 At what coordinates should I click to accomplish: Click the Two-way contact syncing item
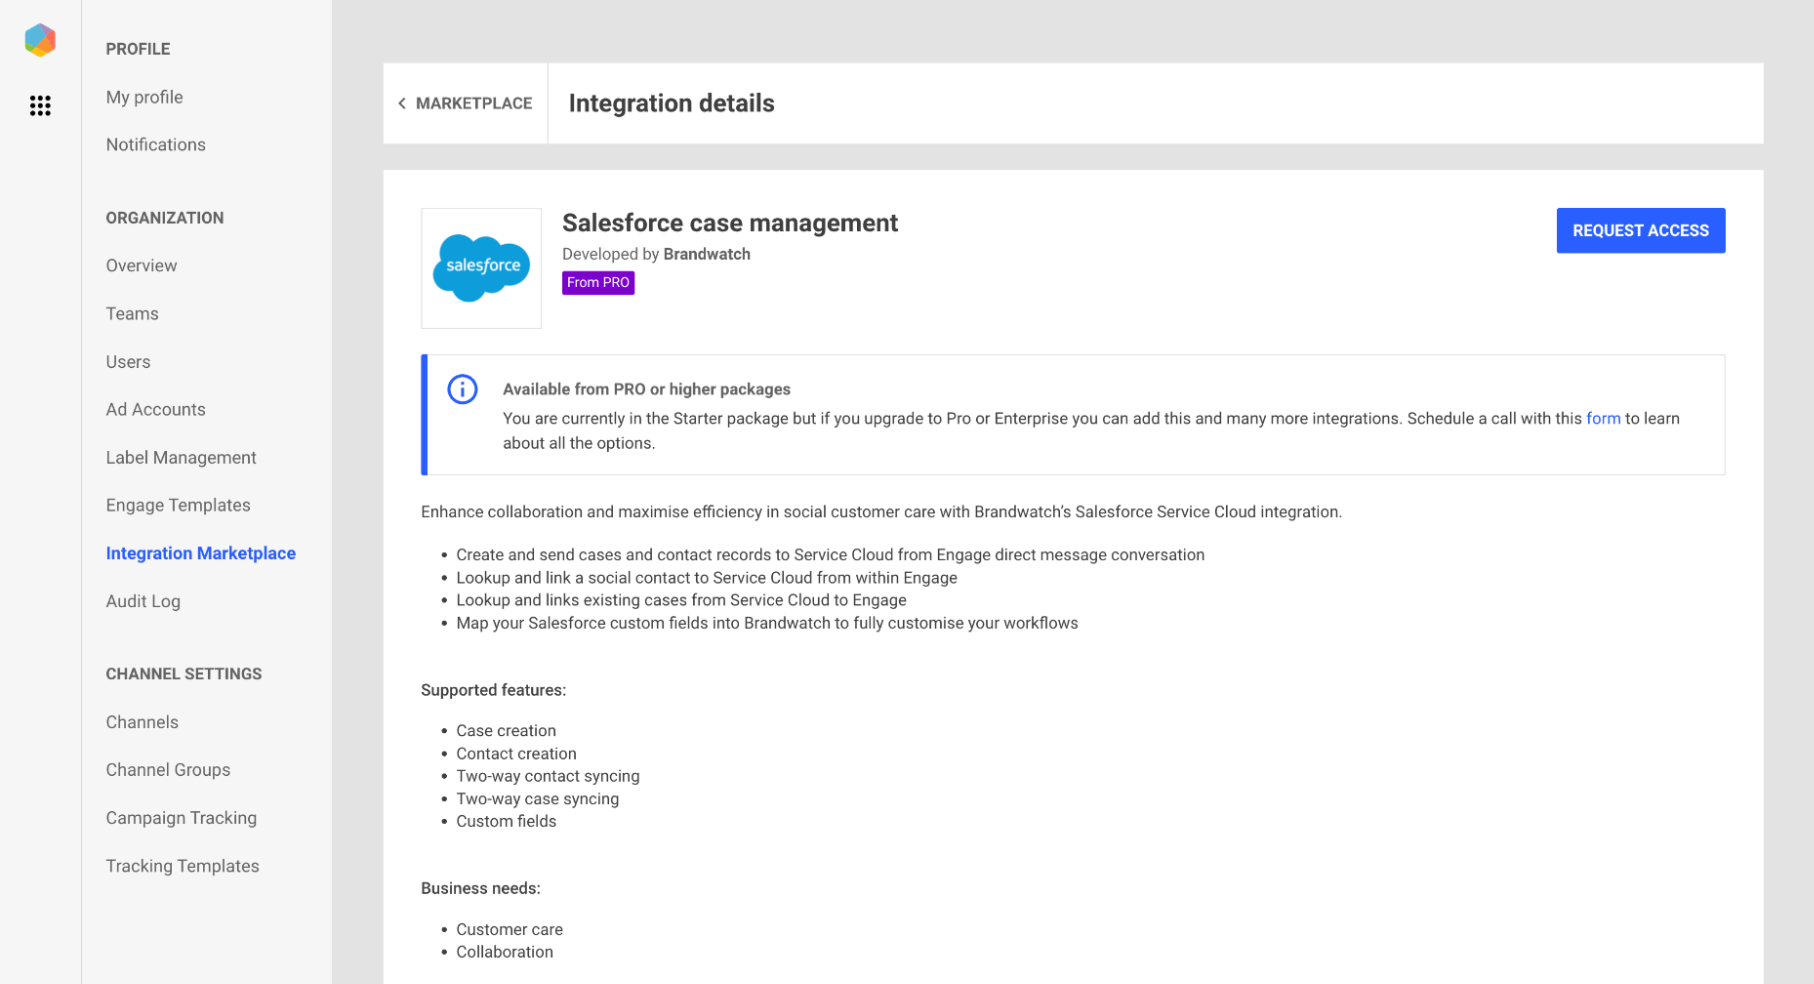pos(548,776)
